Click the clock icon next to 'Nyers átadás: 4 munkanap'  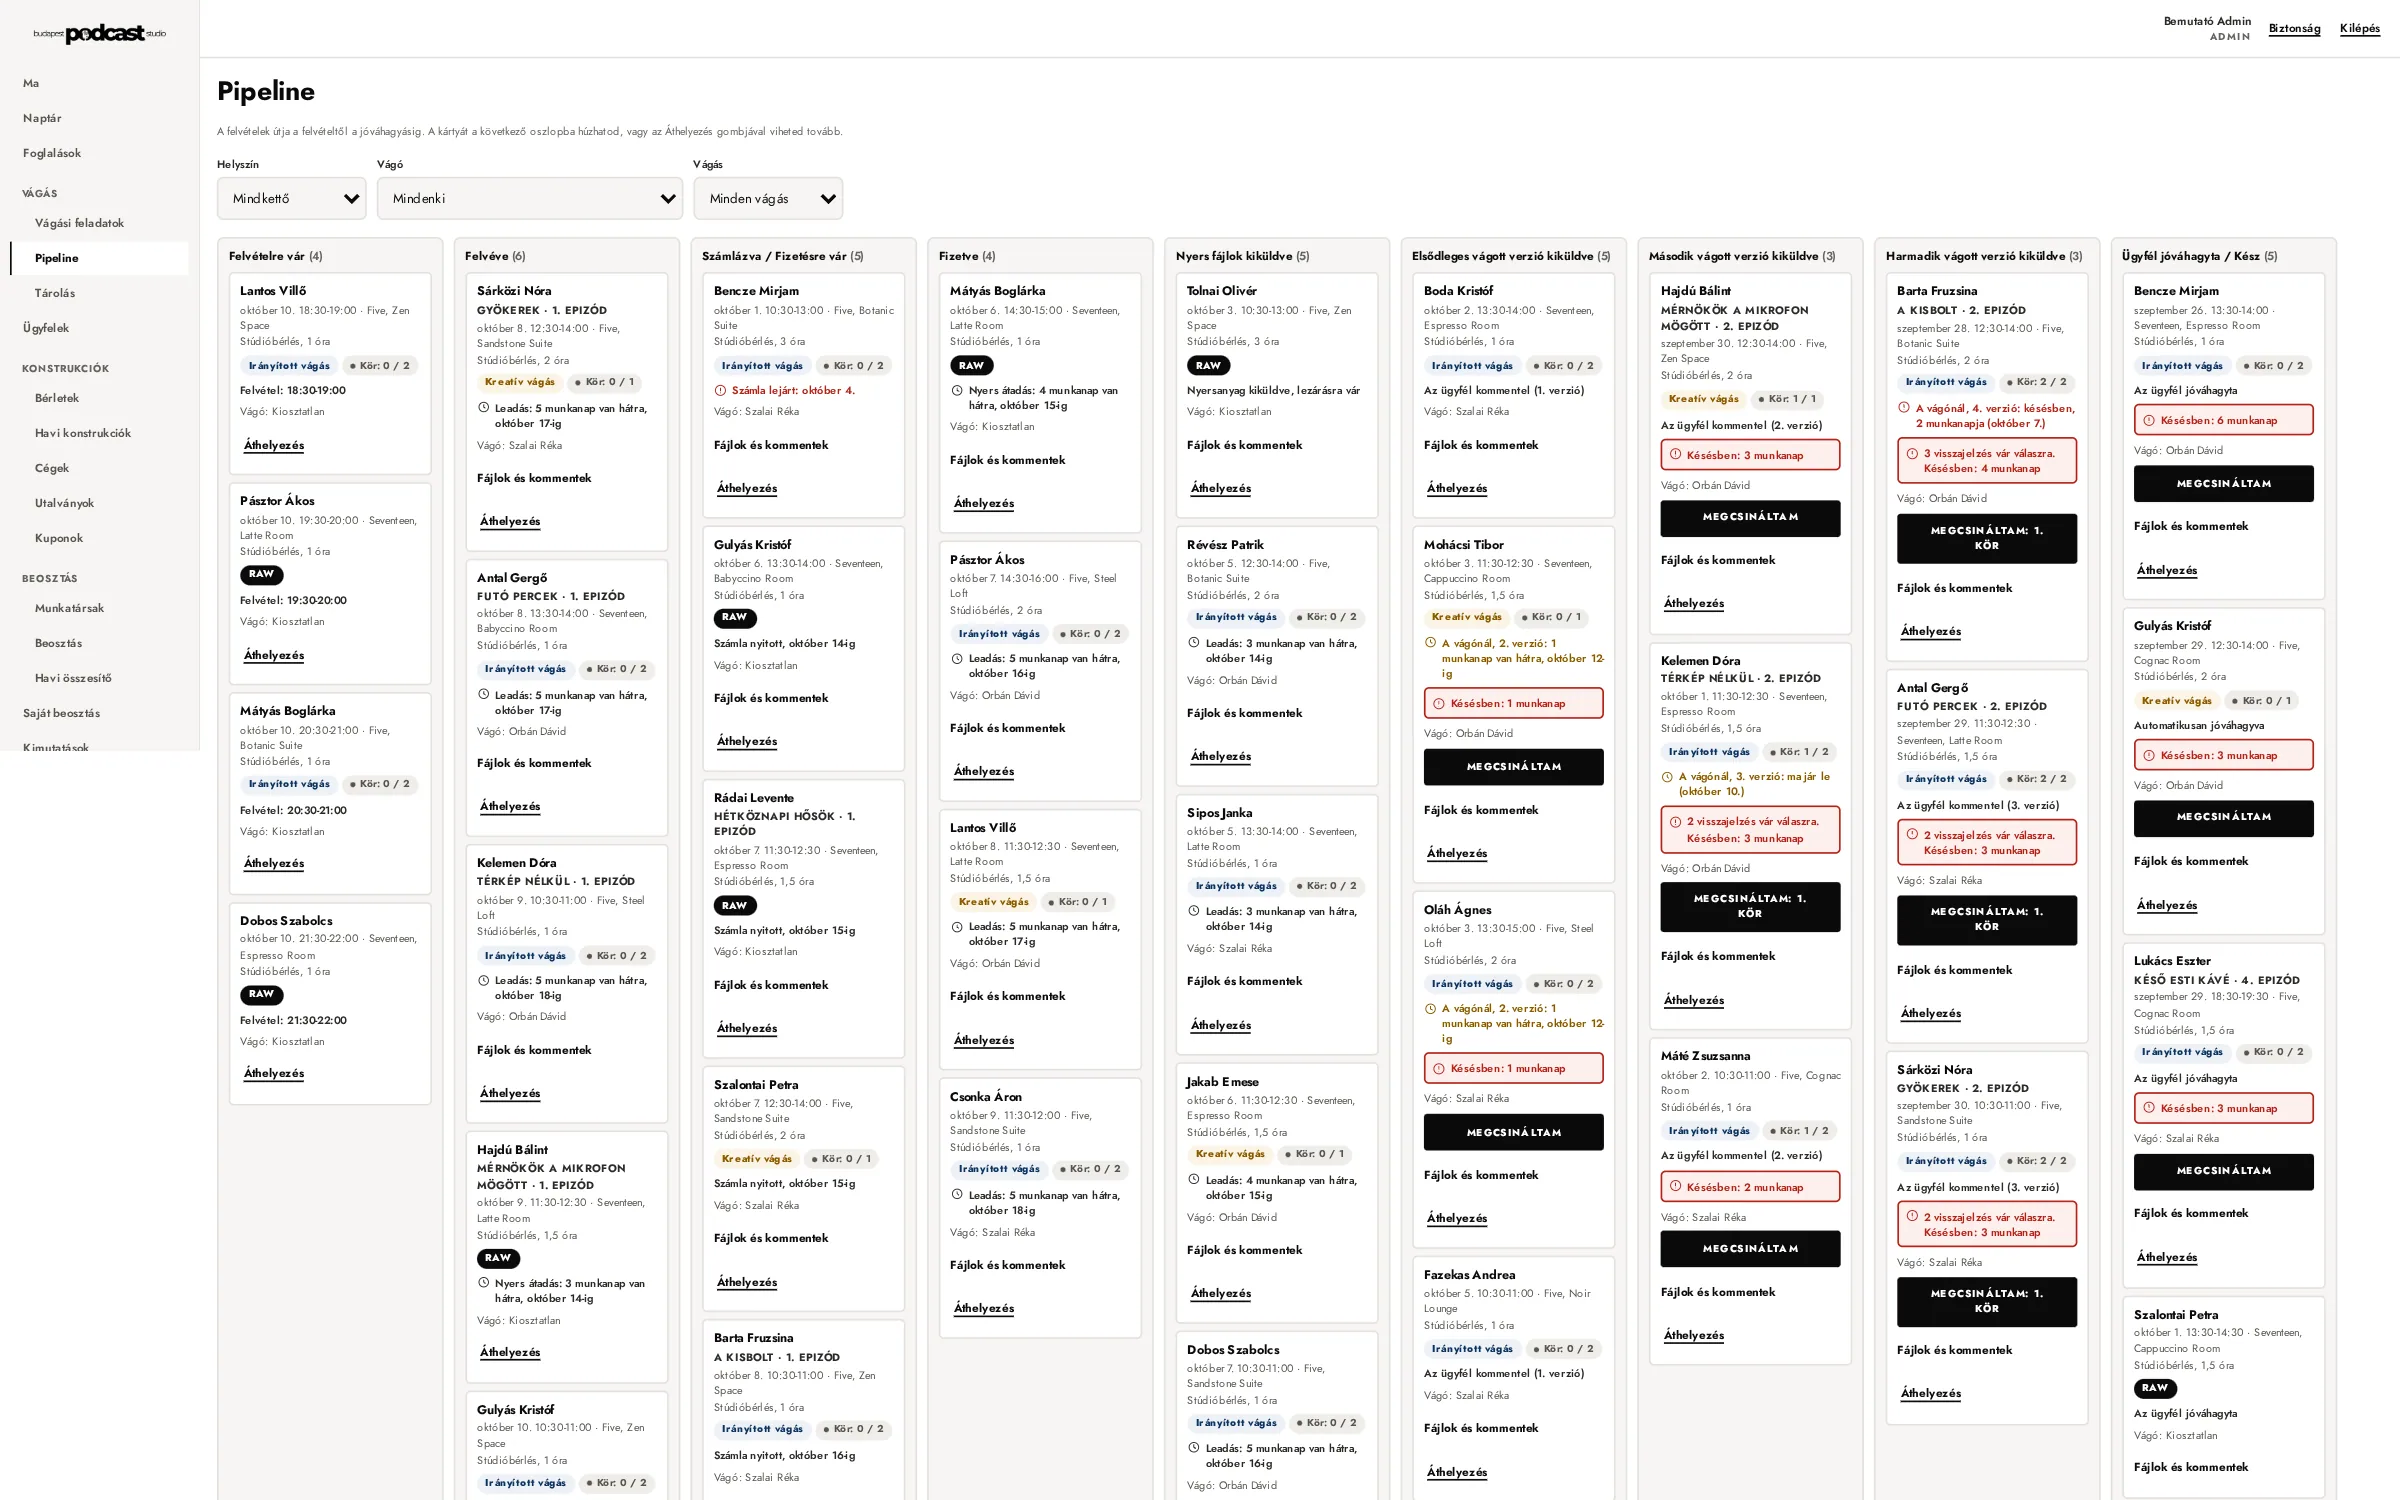957,391
